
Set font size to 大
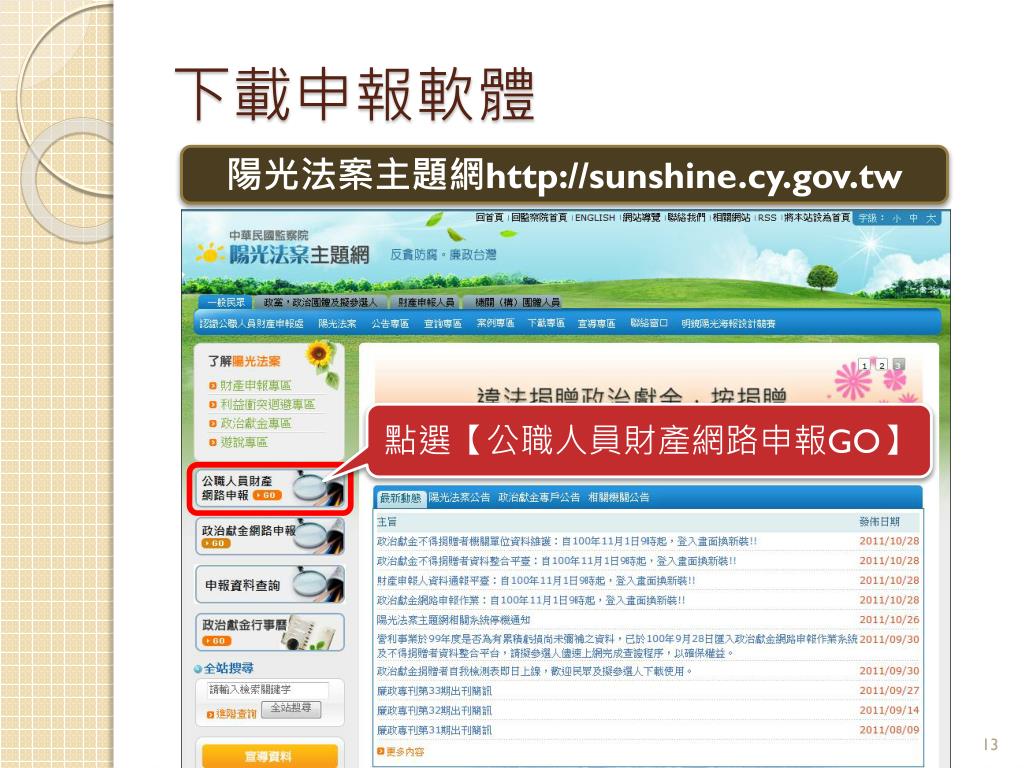(931, 218)
